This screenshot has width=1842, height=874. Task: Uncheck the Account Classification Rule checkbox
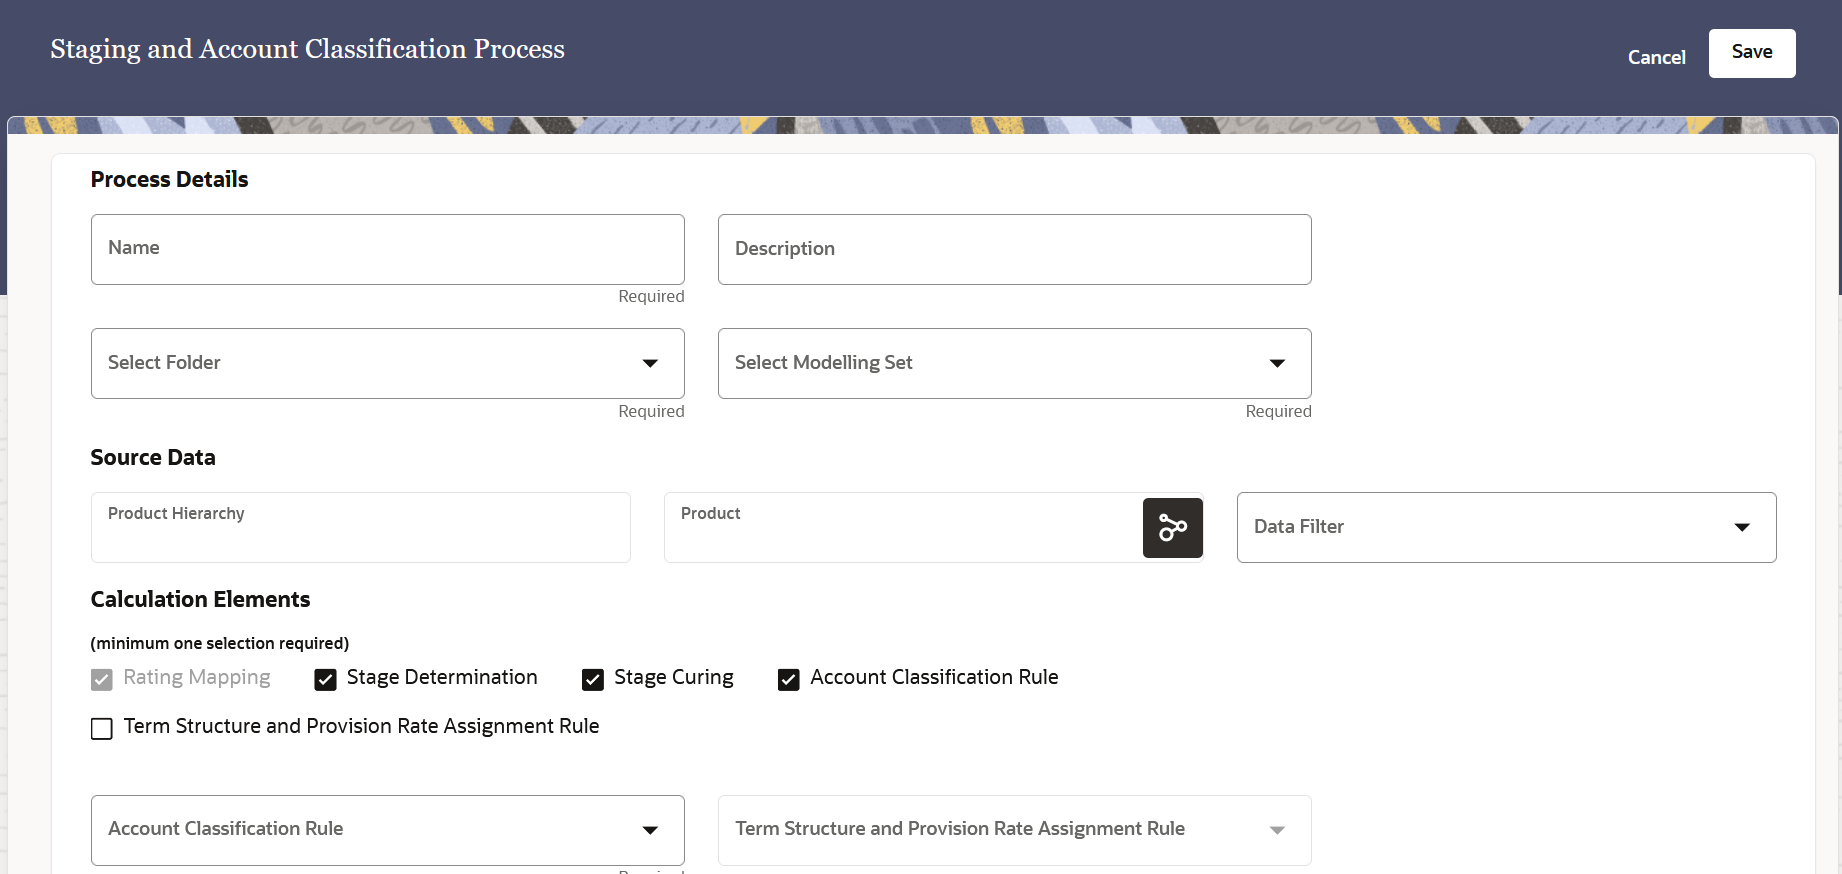[789, 680]
